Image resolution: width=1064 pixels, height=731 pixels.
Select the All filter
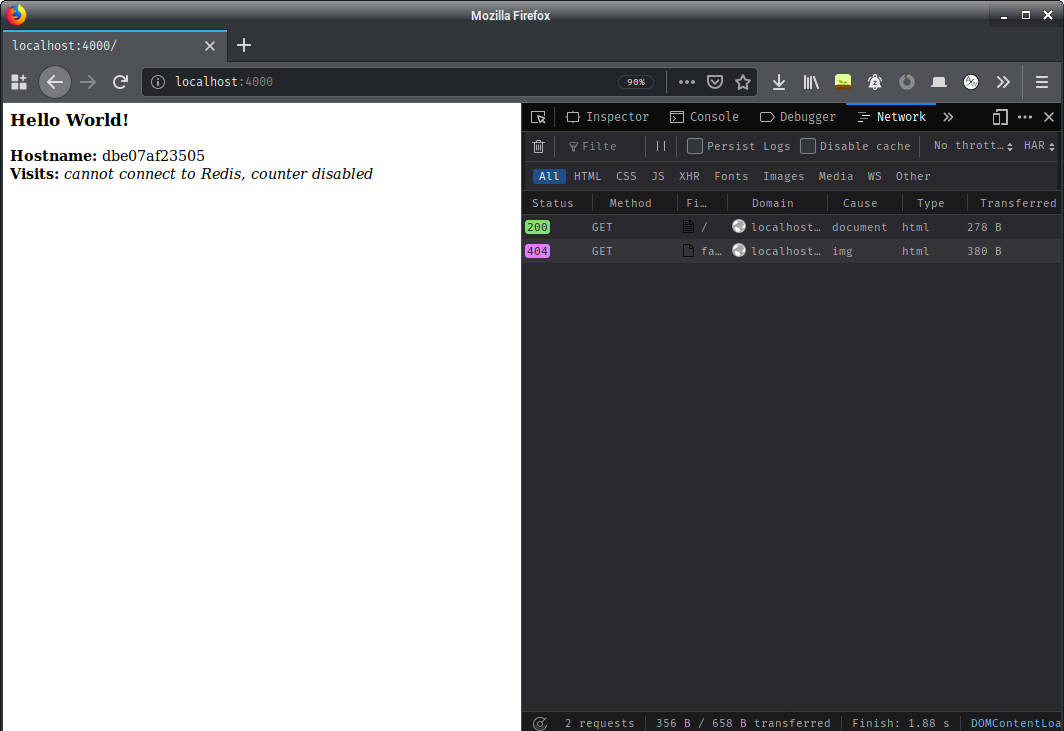coord(548,176)
